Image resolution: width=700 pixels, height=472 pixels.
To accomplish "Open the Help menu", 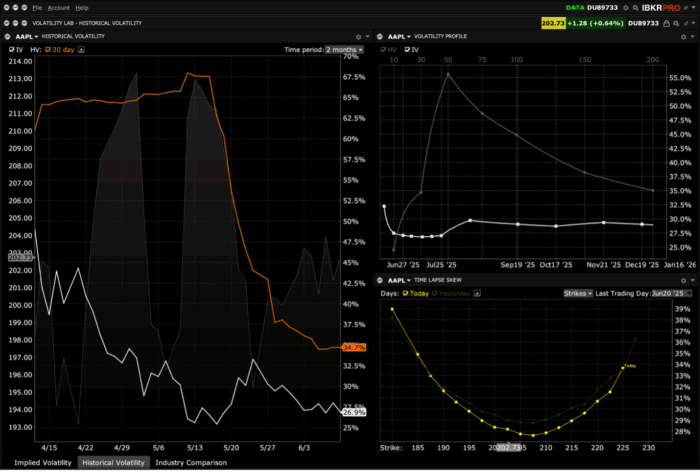I will [x=82, y=8].
